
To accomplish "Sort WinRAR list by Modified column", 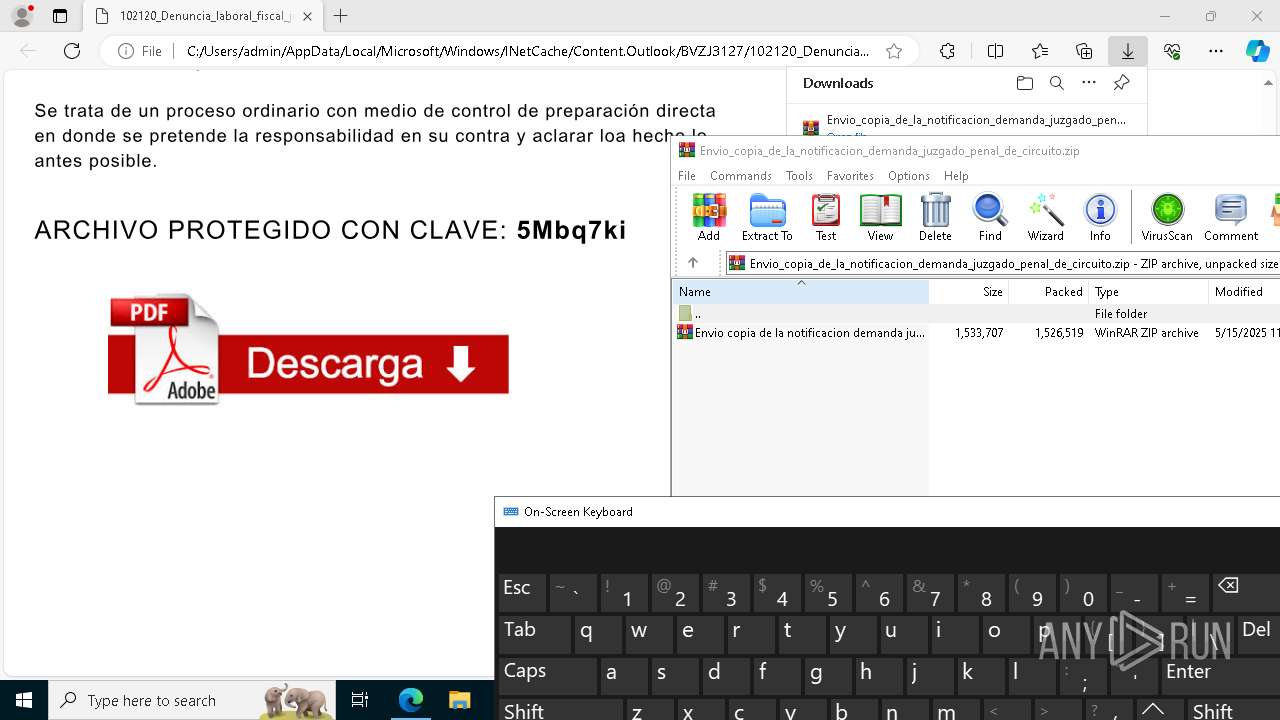I will (x=1244, y=292).
